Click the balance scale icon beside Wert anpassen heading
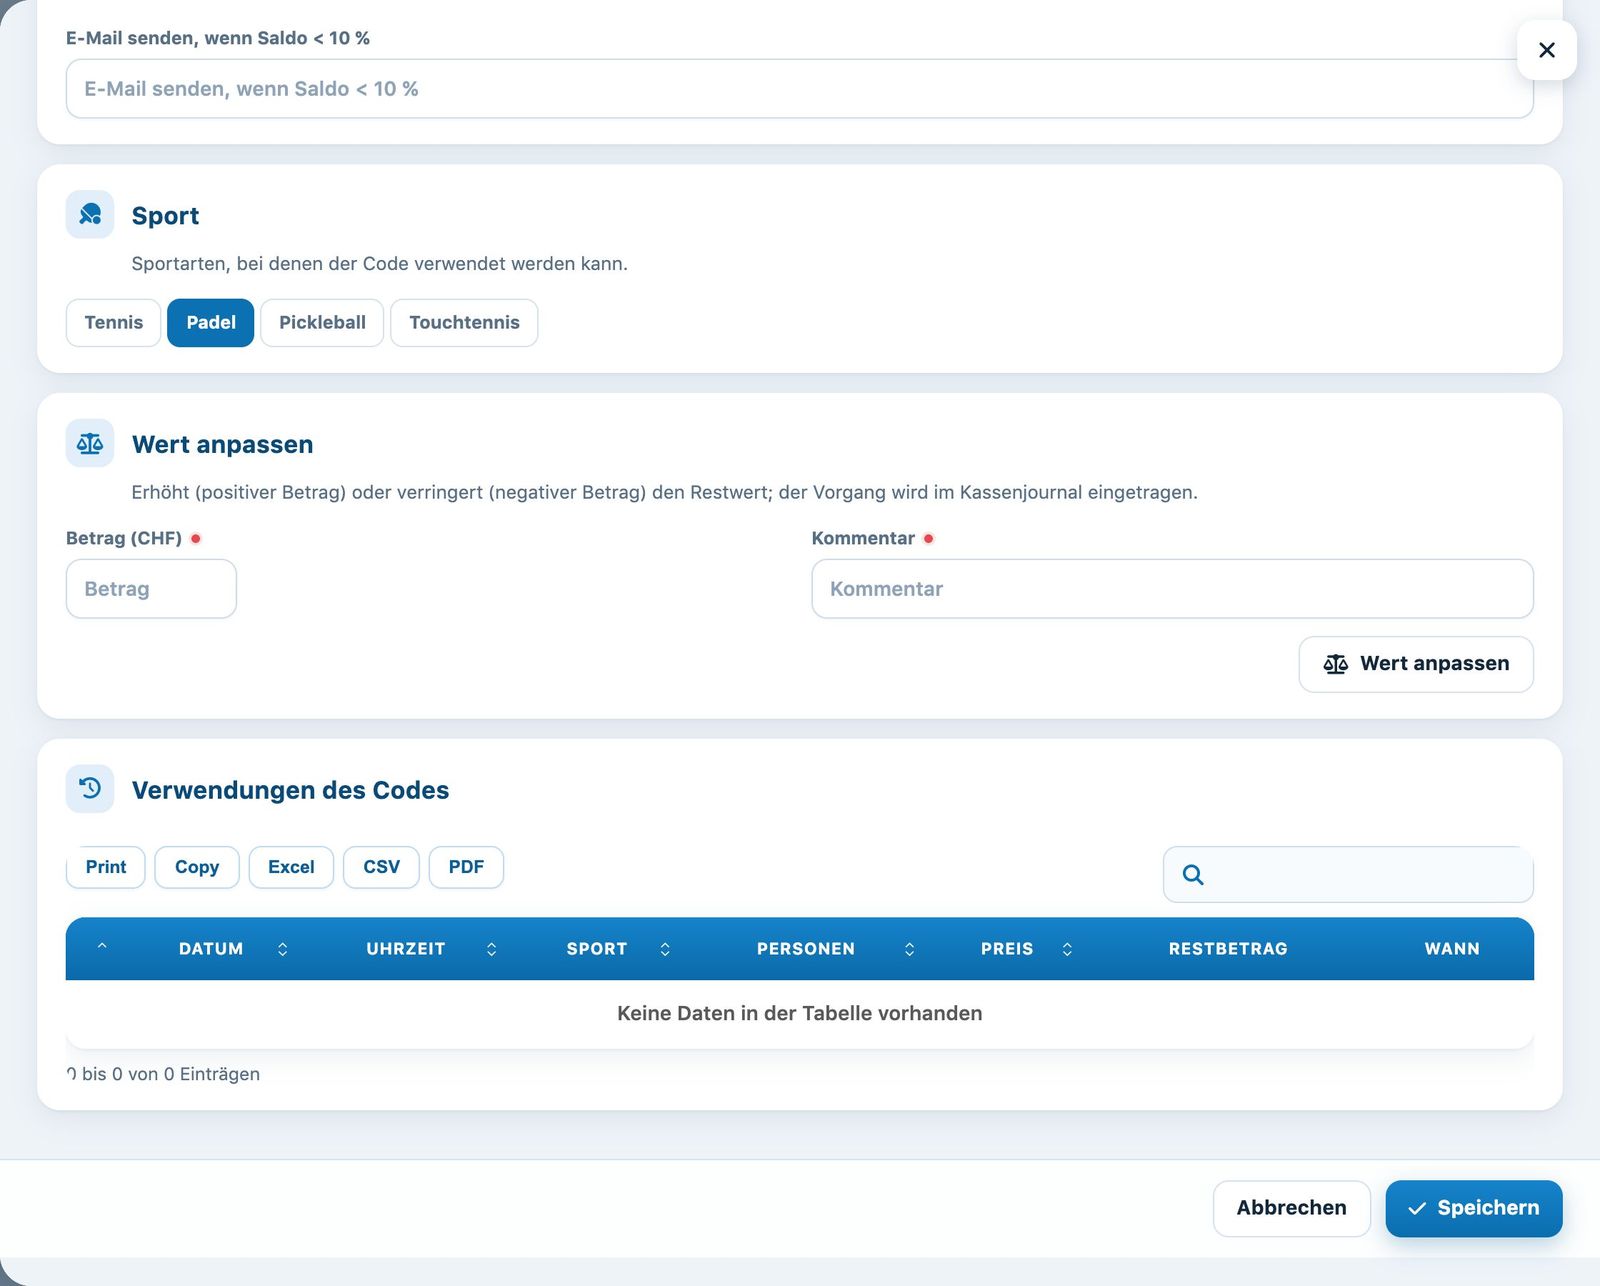This screenshot has width=1600, height=1286. [x=90, y=443]
